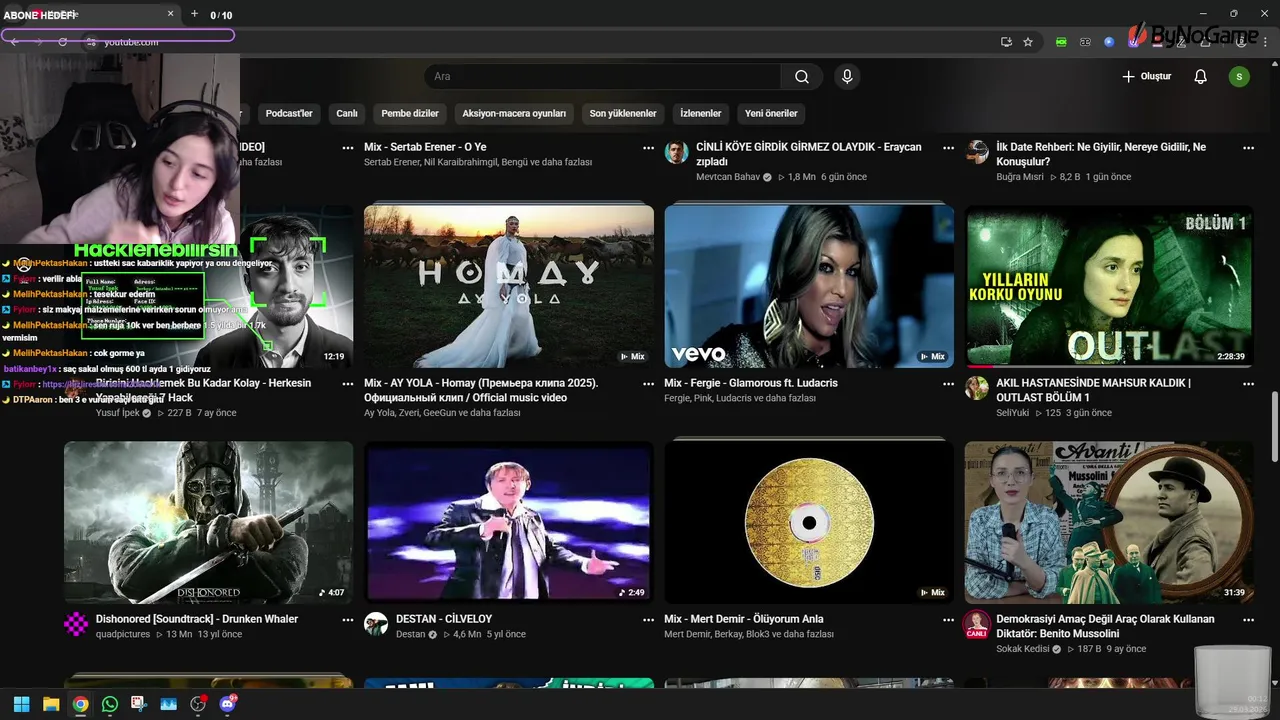This screenshot has height=720, width=1280.
Task: Bookmark this page with star icon
Action: [1028, 42]
